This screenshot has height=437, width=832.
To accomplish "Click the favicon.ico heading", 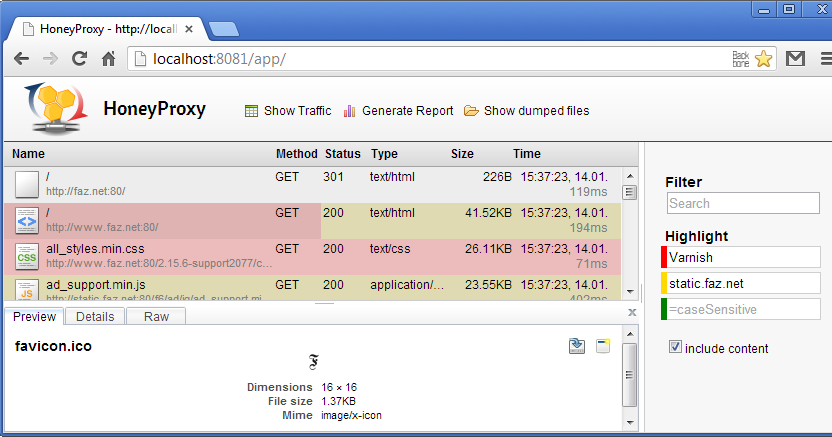I will (53, 346).
